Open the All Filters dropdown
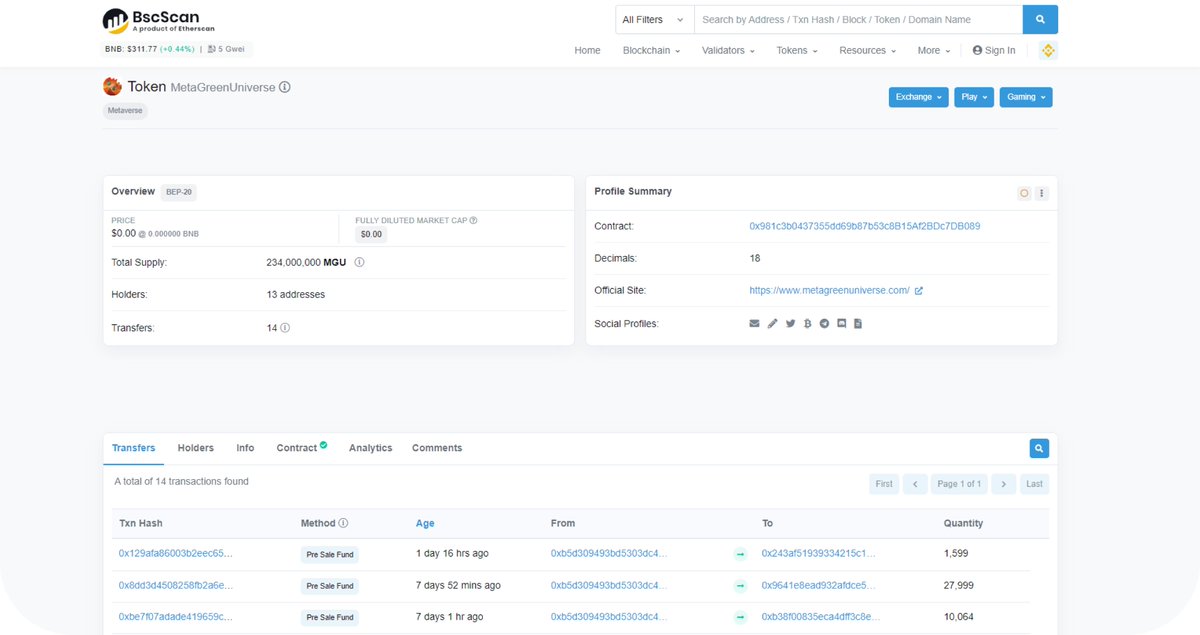 point(653,19)
